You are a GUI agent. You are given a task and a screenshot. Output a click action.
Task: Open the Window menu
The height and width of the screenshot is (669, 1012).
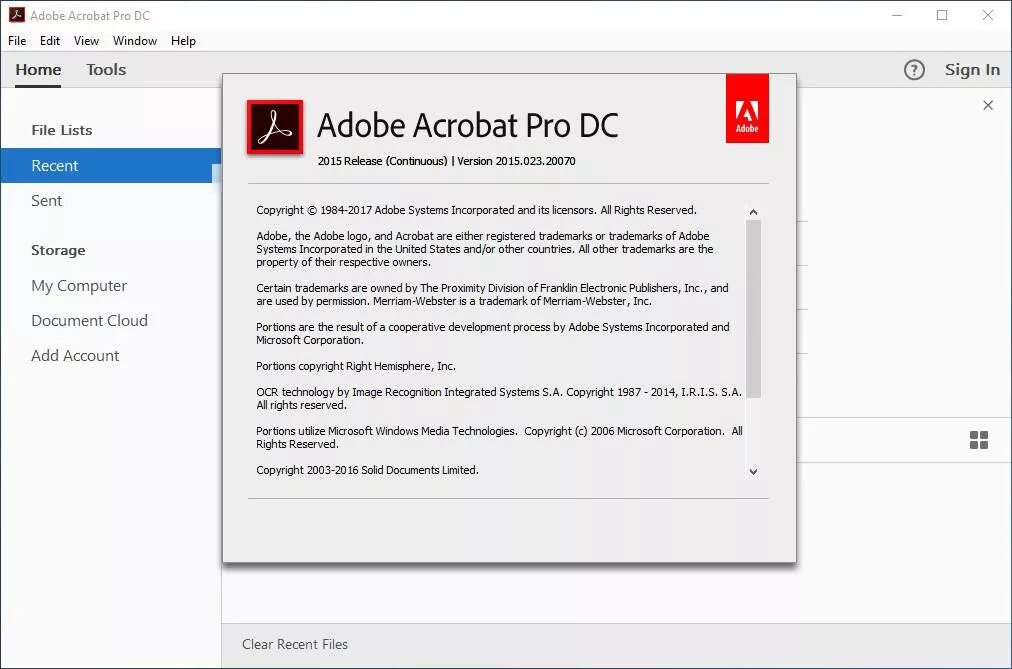(x=135, y=41)
